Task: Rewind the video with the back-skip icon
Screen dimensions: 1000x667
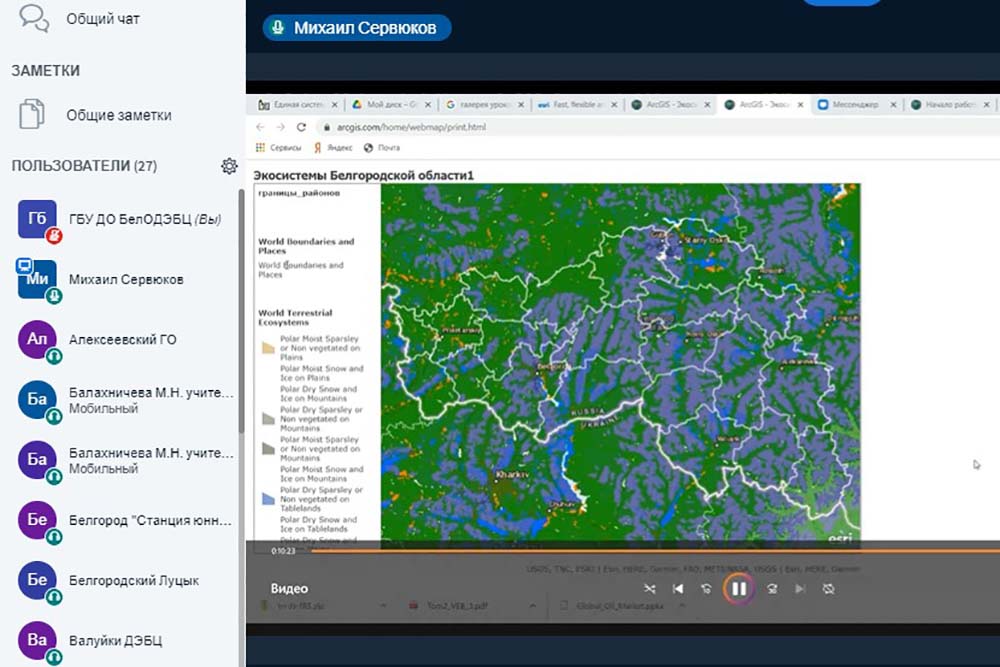Action: (x=707, y=589)
